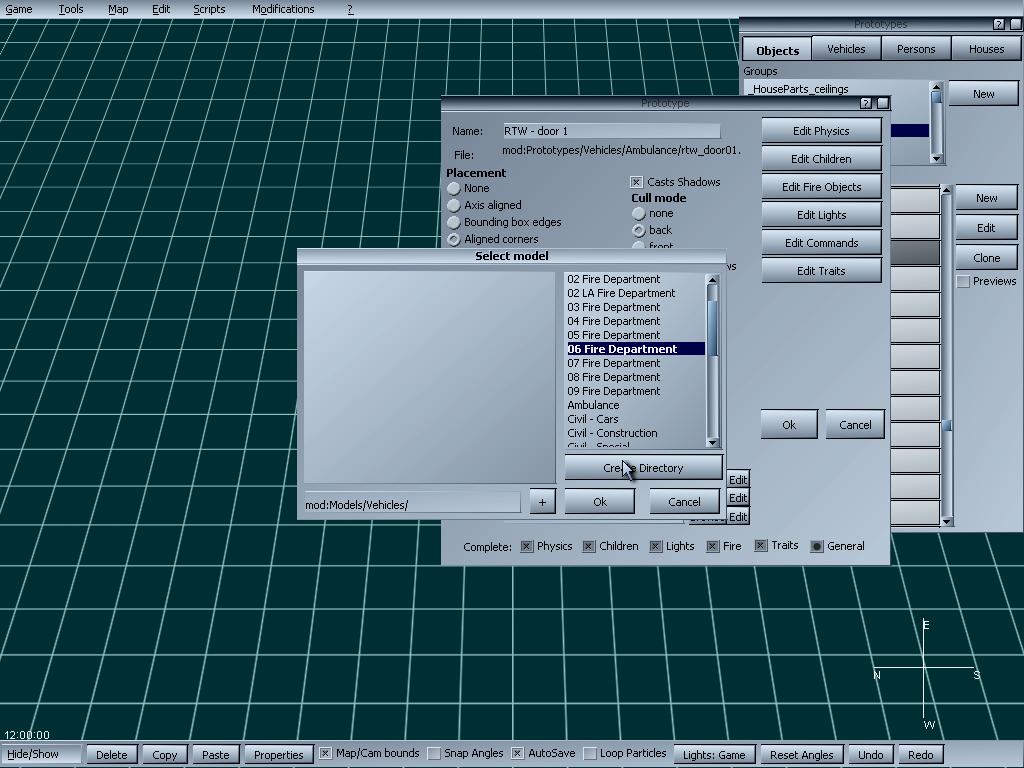The width and height of the screenshot is (1024, 768).
Task: Click the Lights: Game button
Action: (x=714, y=754)
